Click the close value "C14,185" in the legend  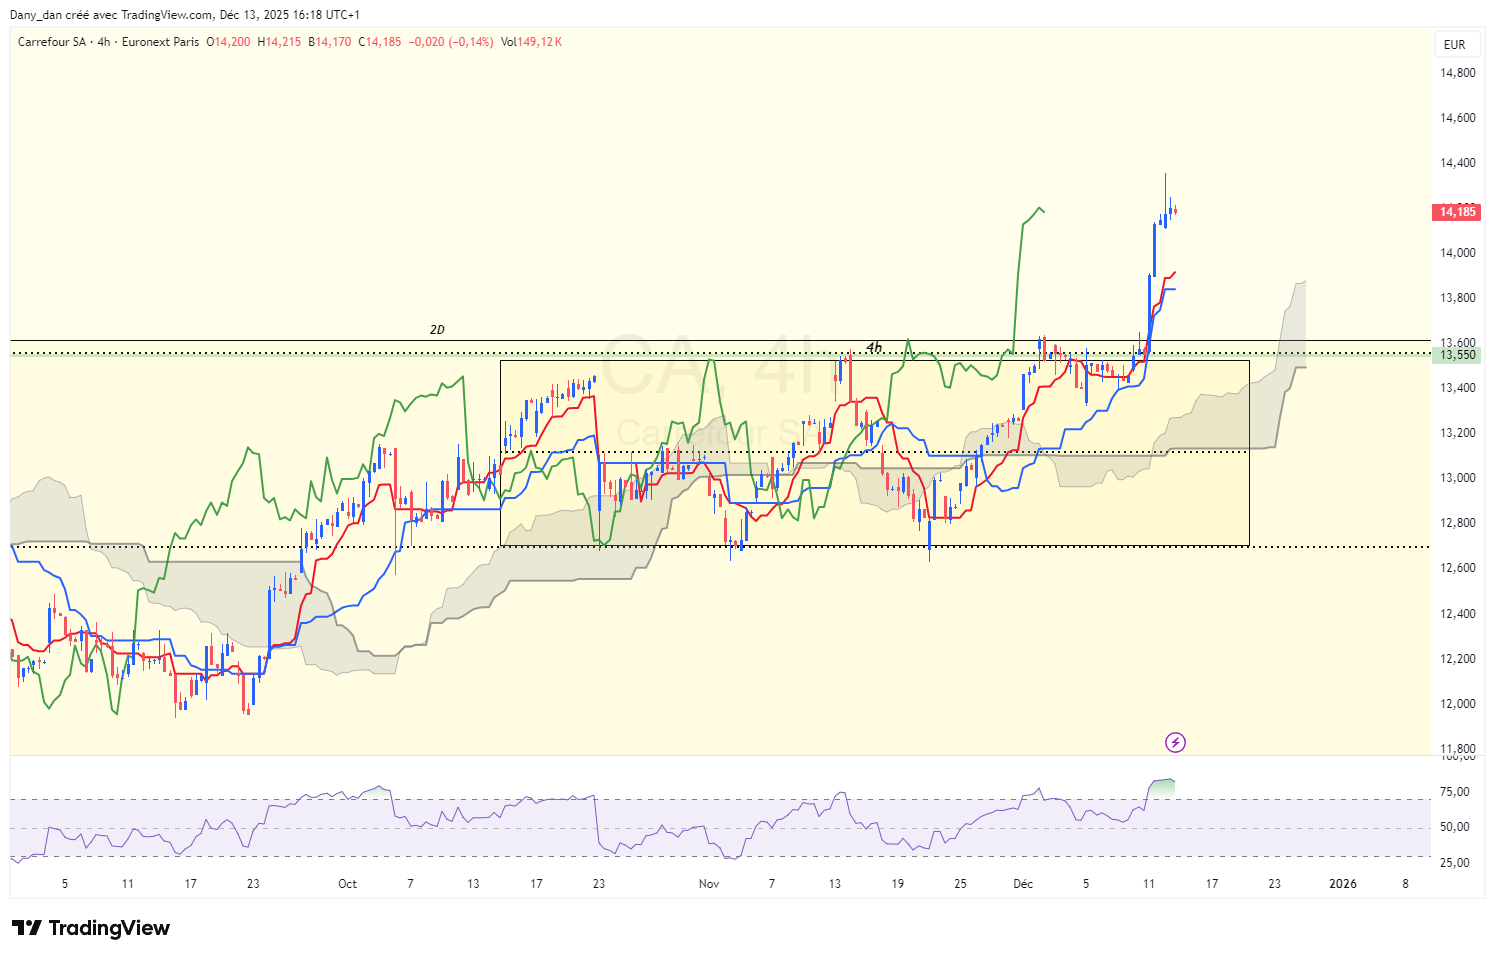[380, 42]
